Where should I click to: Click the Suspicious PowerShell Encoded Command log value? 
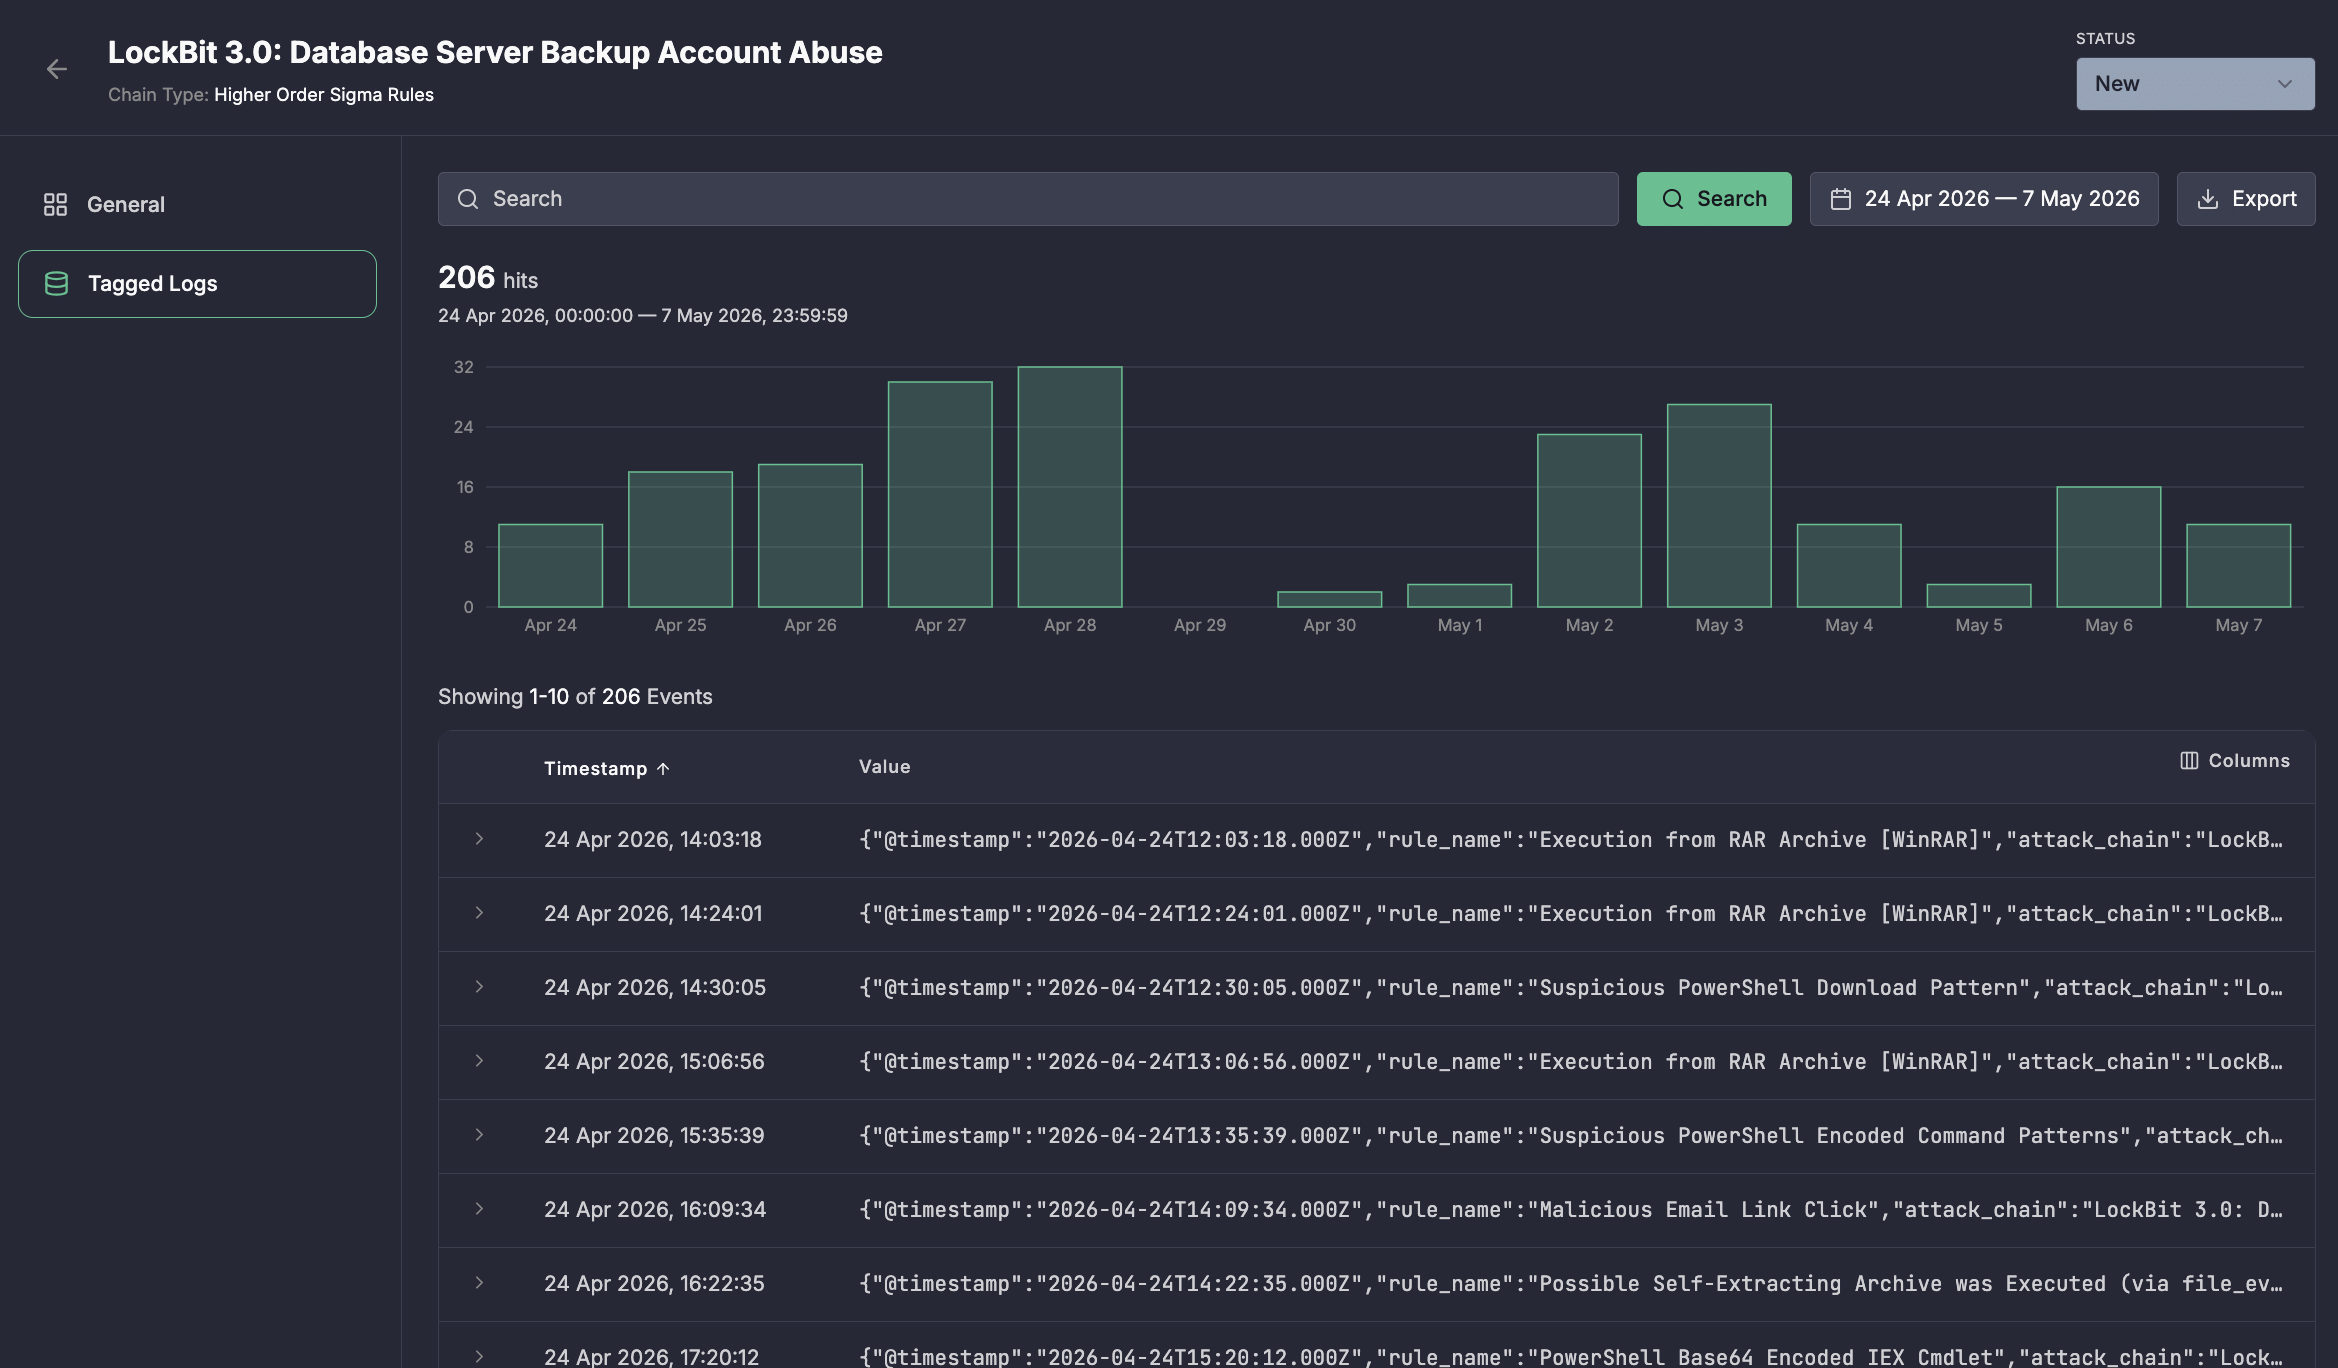pyautogui.click(x=1571, y=1136)
